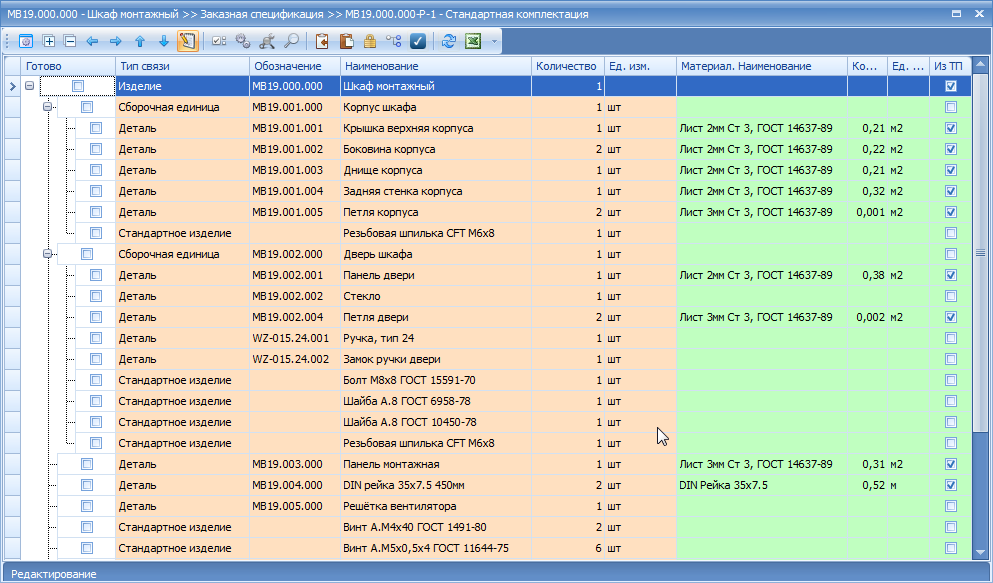Toggle Из ТП checkbox for Замок ручки двери
This screenshot has height=583, width=993.
951,359
